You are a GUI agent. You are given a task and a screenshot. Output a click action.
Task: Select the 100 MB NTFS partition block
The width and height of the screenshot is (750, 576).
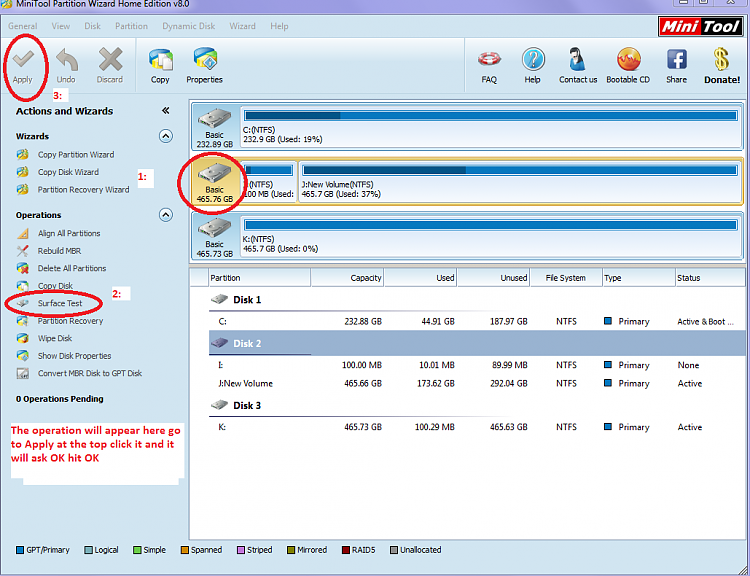click(x=268, y=182)
